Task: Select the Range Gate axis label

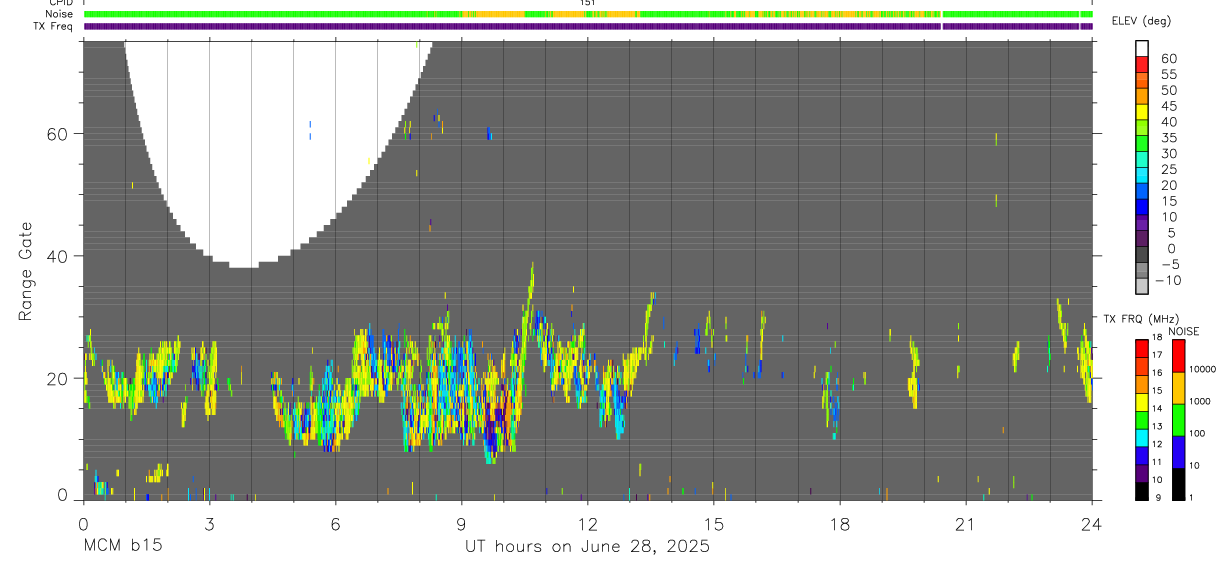Action: point(27,271)
